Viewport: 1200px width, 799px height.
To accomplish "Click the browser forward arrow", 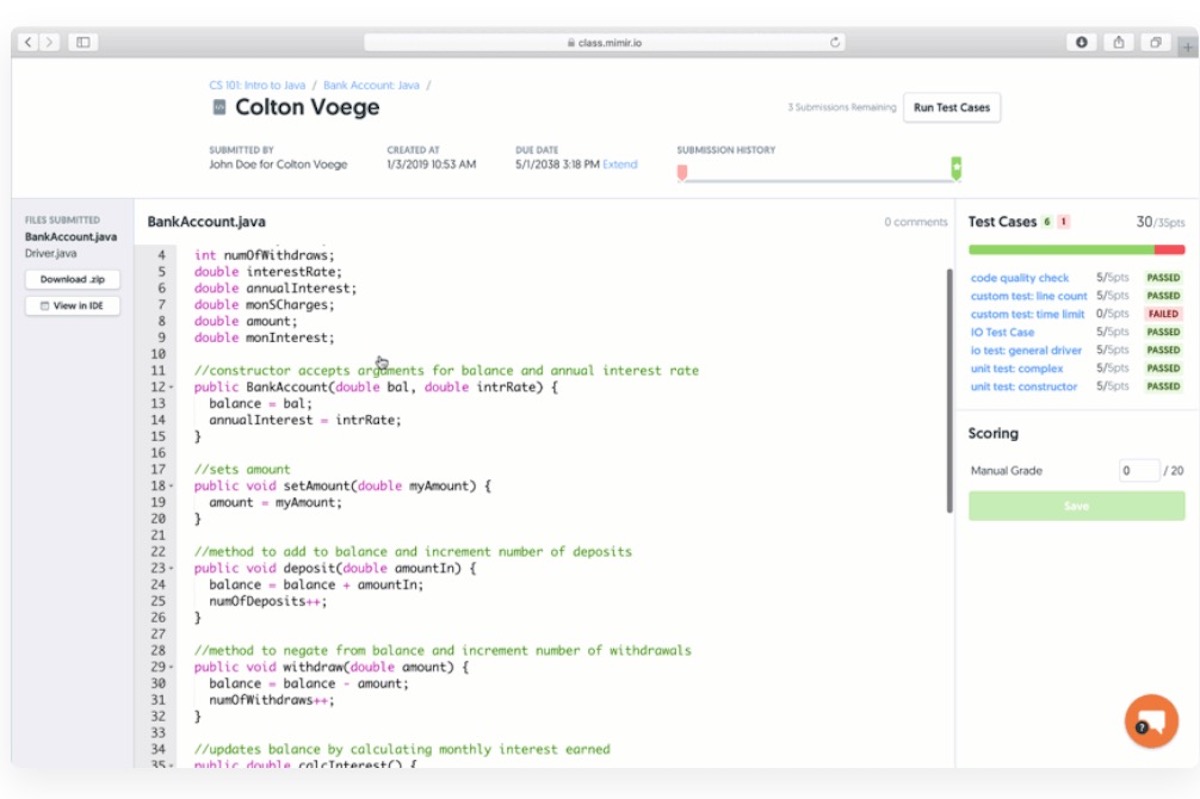I will (x=49, y=42).
